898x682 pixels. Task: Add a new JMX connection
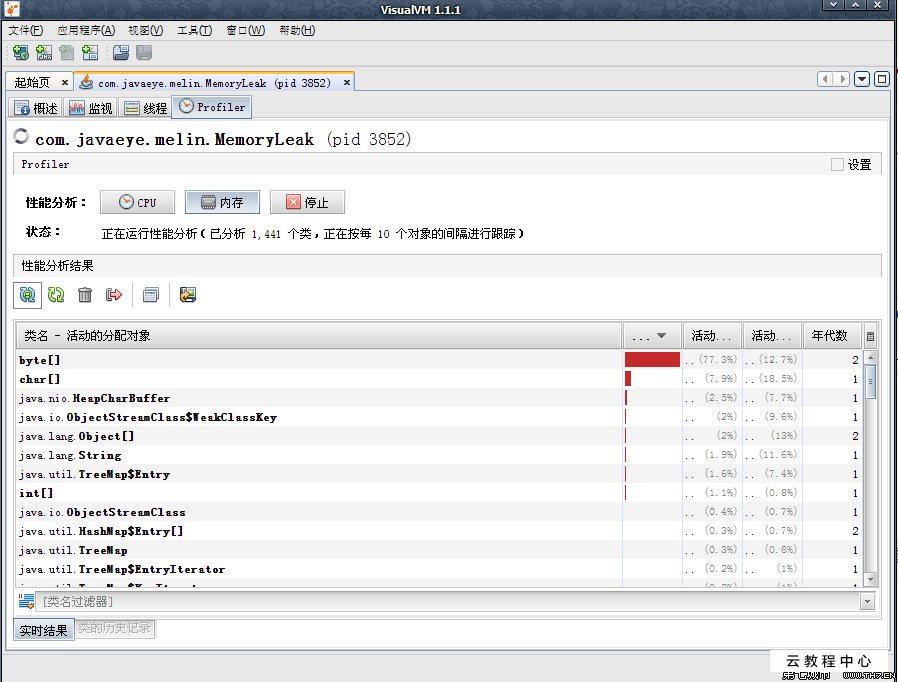coord(43,52)
